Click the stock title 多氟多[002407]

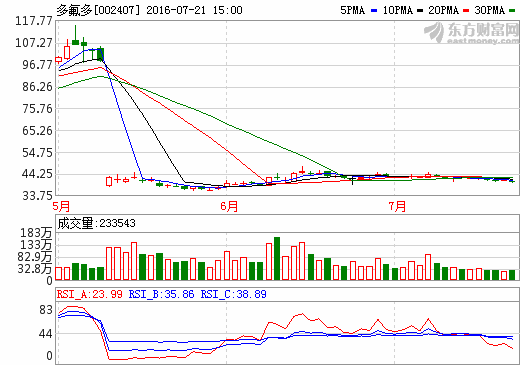98,10
